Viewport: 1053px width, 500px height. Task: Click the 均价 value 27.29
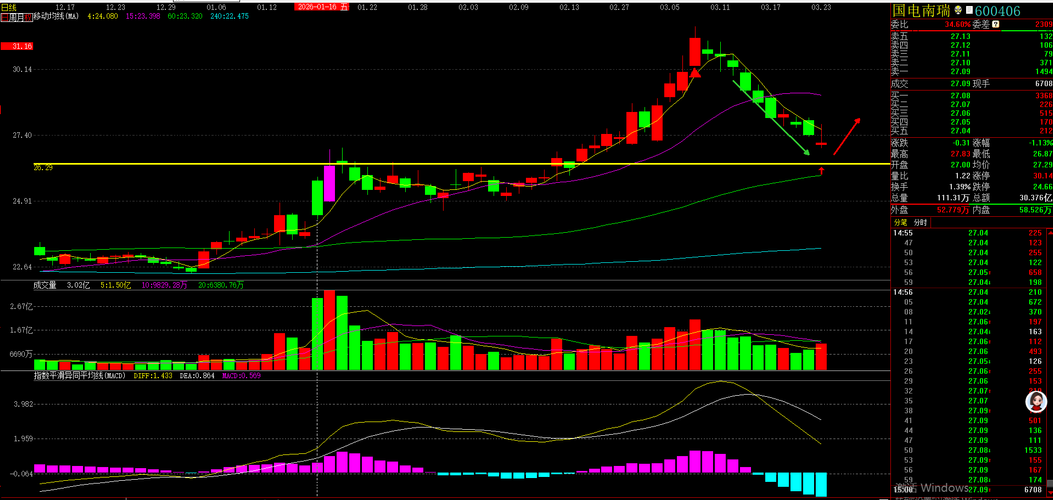coord(1041,164)
